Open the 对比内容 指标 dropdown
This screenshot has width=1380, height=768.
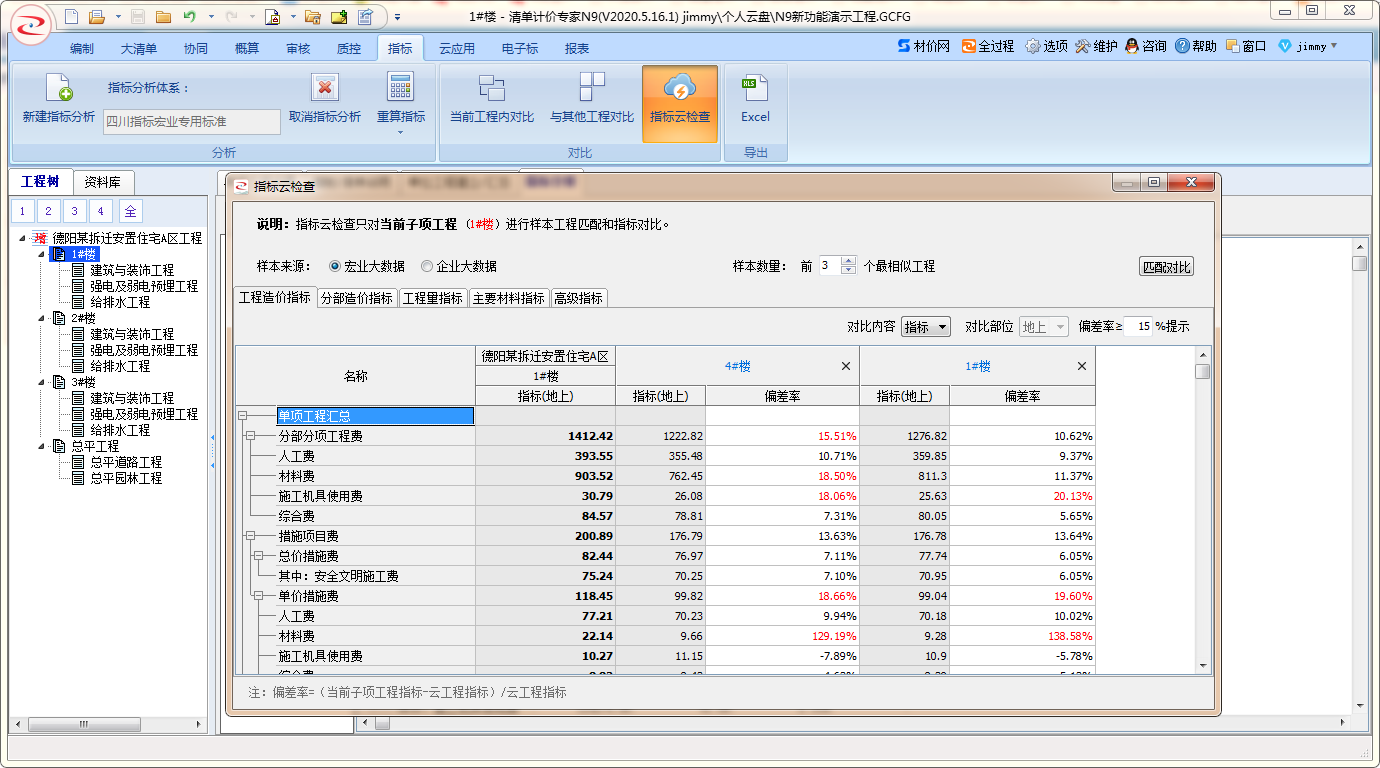(x=925, y=327)
